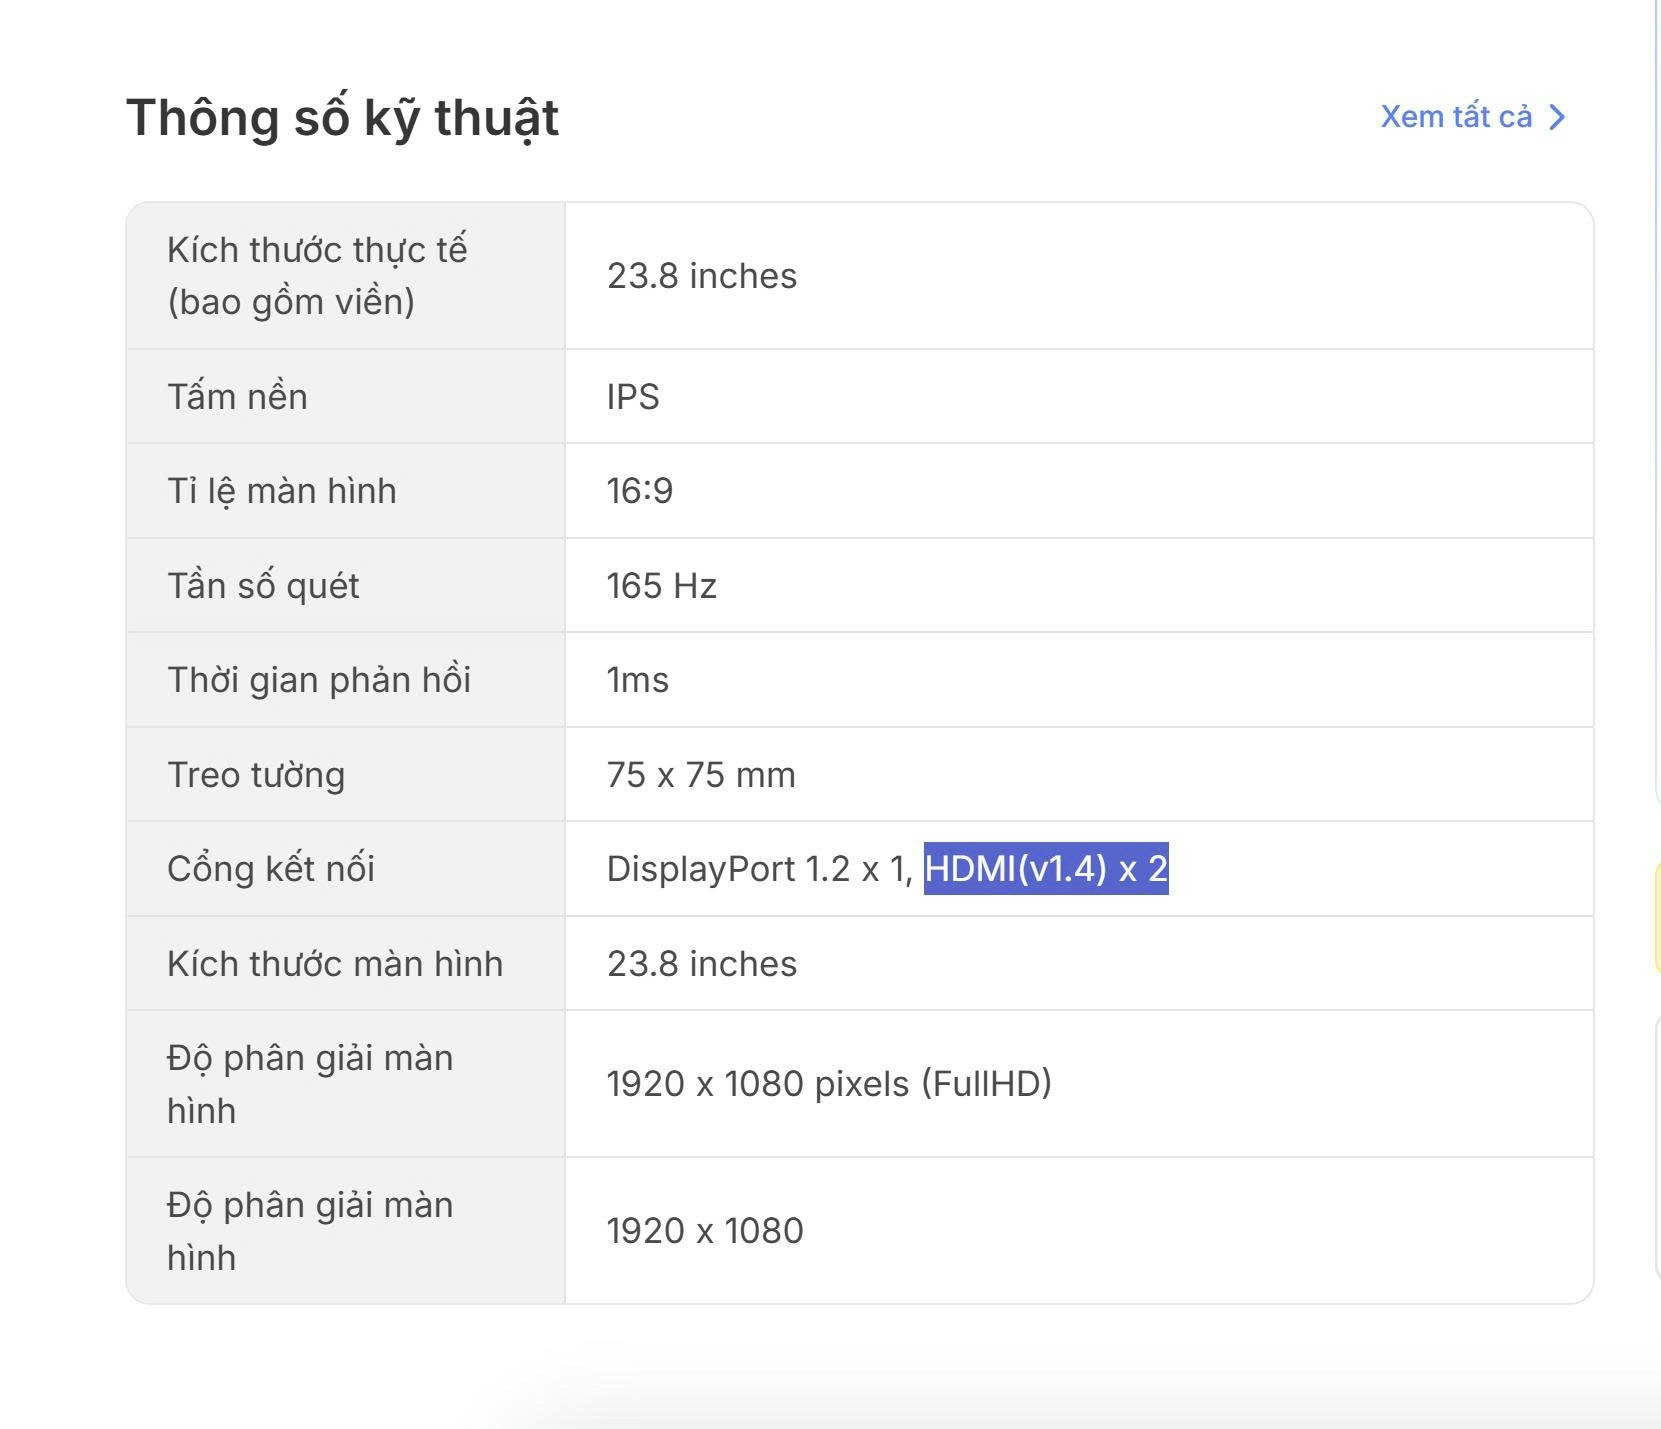Click the chevron arrow beside "Xem tất cả"
1661x1429 pixels.
1557,118
